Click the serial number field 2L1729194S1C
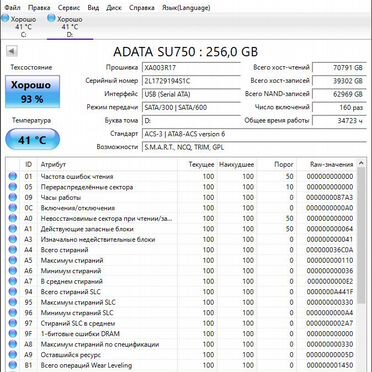The width and height of the screenshot is (372, 372). [191, 81]
